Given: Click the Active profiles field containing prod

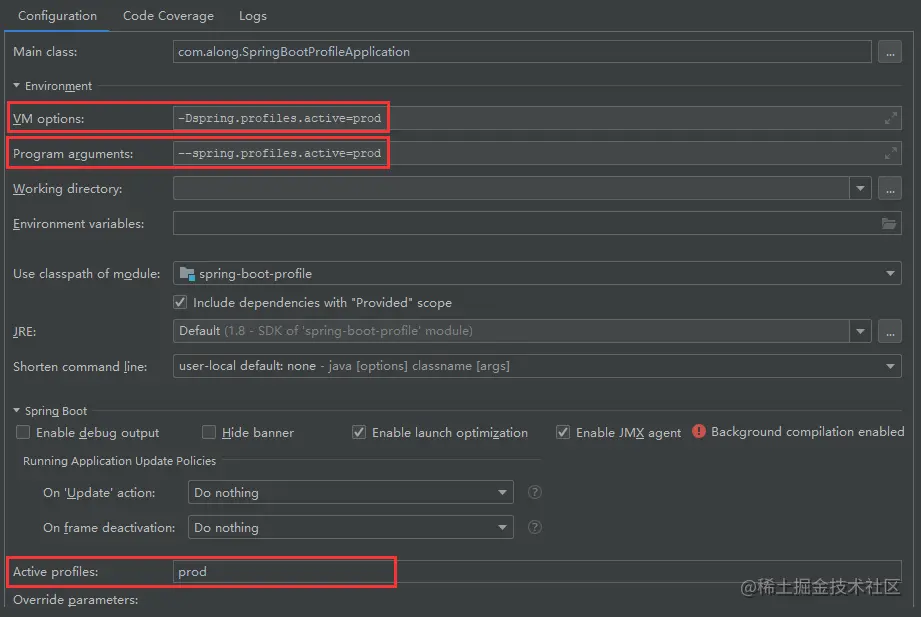Looking at the screenshot, I should pos(537,571).
